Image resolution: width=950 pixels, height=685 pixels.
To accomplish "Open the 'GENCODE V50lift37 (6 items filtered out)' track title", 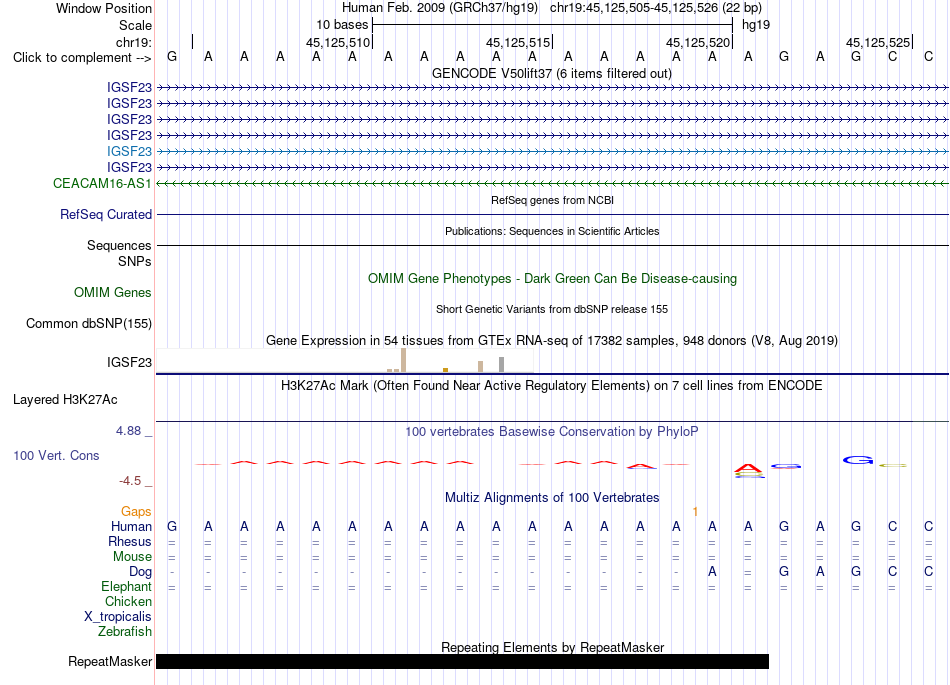I will tap(551, 74).
